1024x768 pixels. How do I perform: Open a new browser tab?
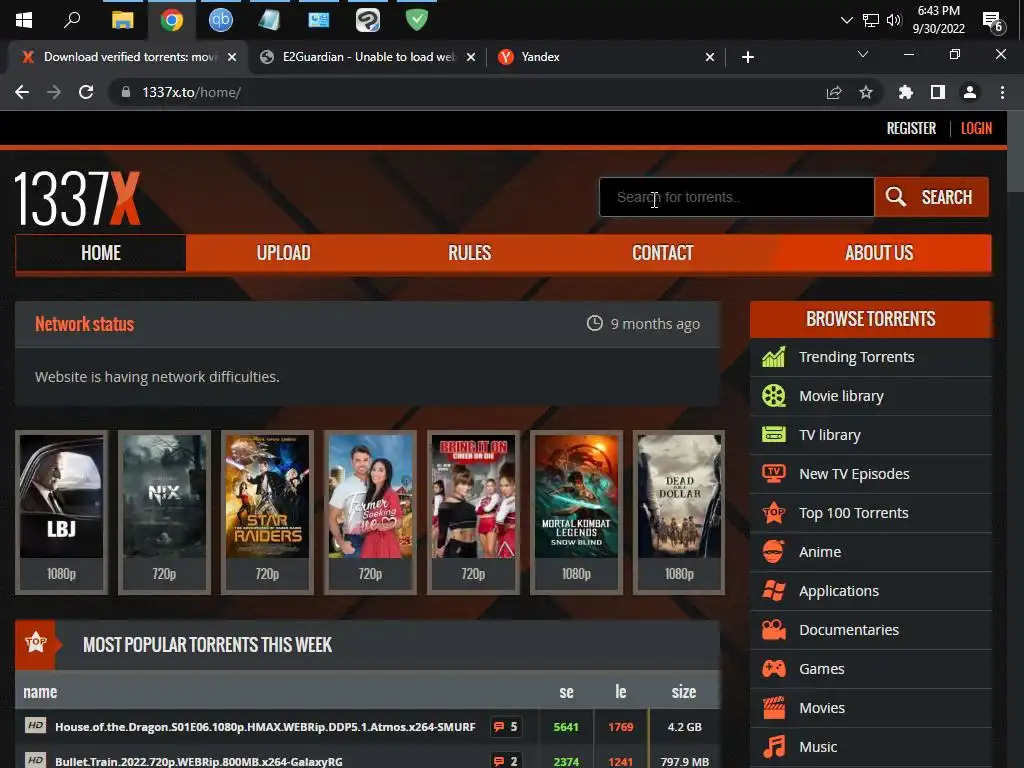(x=748, y=57)
